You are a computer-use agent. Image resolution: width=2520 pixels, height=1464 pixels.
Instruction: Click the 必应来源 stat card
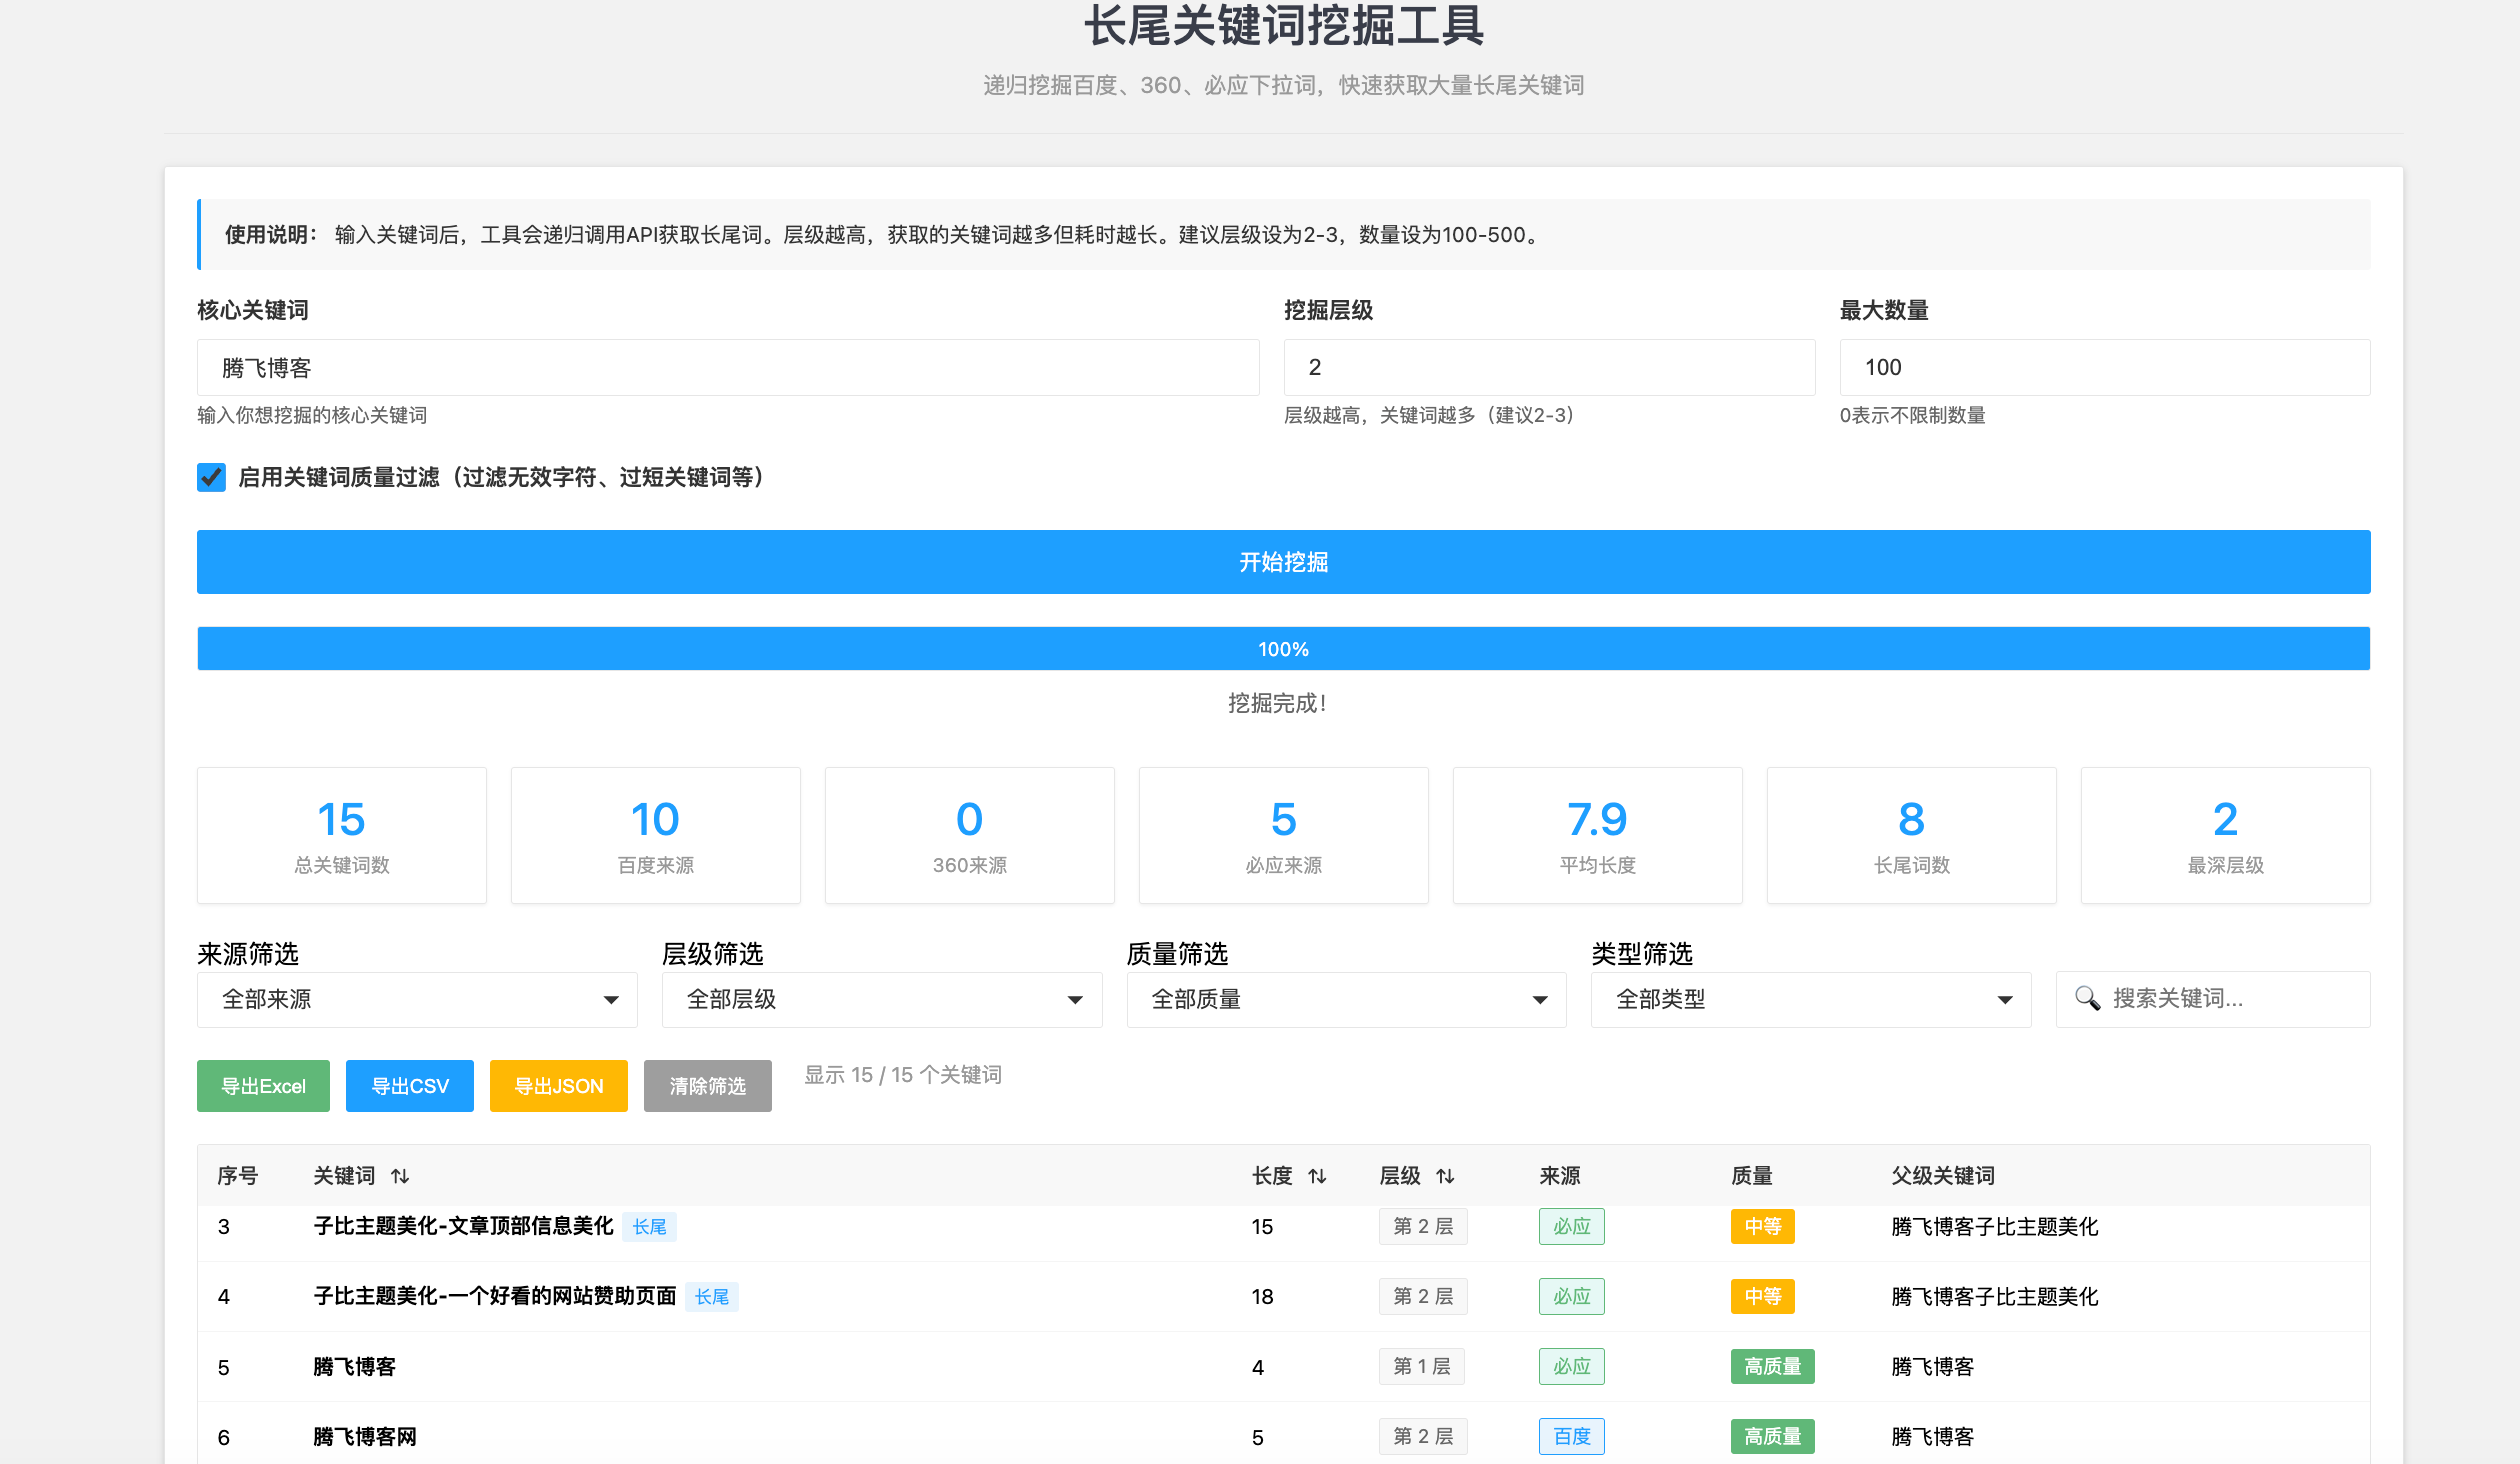click(1284, 836)
